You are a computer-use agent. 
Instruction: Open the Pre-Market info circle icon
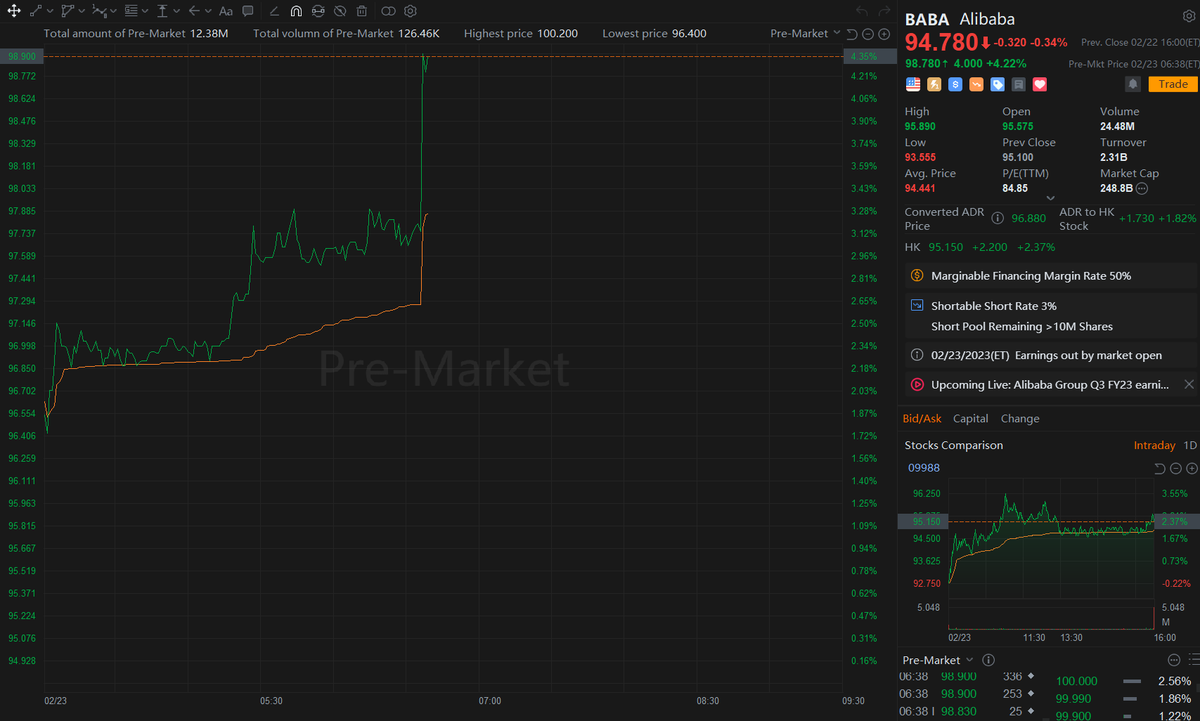click(x=988, y=660)
